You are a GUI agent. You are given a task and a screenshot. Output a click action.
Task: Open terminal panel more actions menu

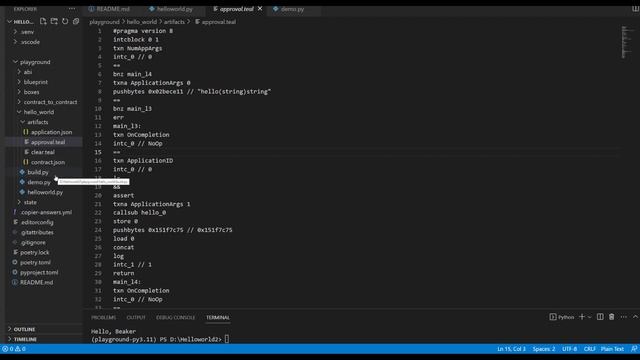(624, 317)
